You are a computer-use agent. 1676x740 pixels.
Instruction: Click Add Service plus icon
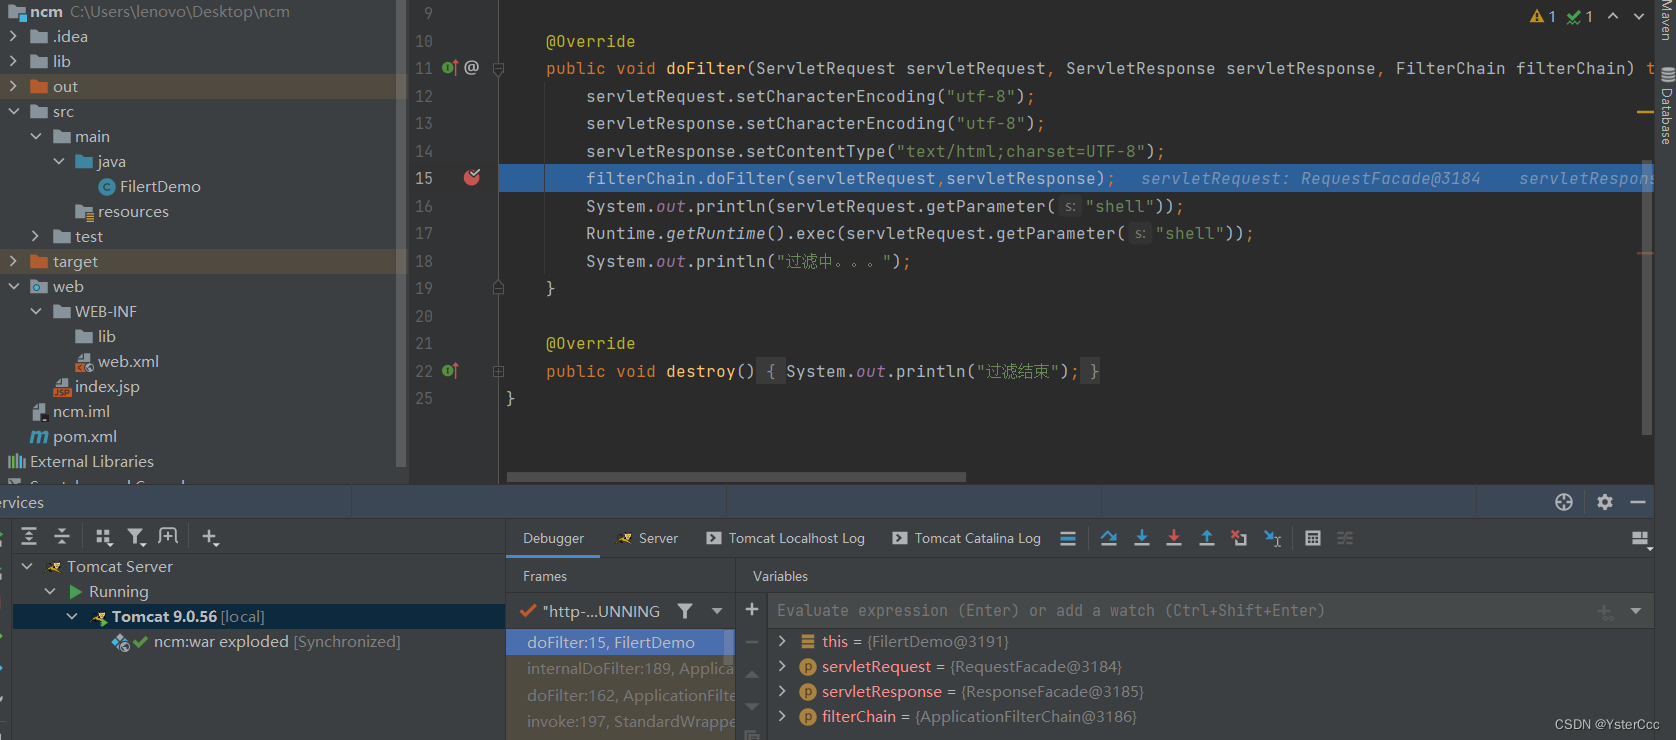click(x=210, y=537)
